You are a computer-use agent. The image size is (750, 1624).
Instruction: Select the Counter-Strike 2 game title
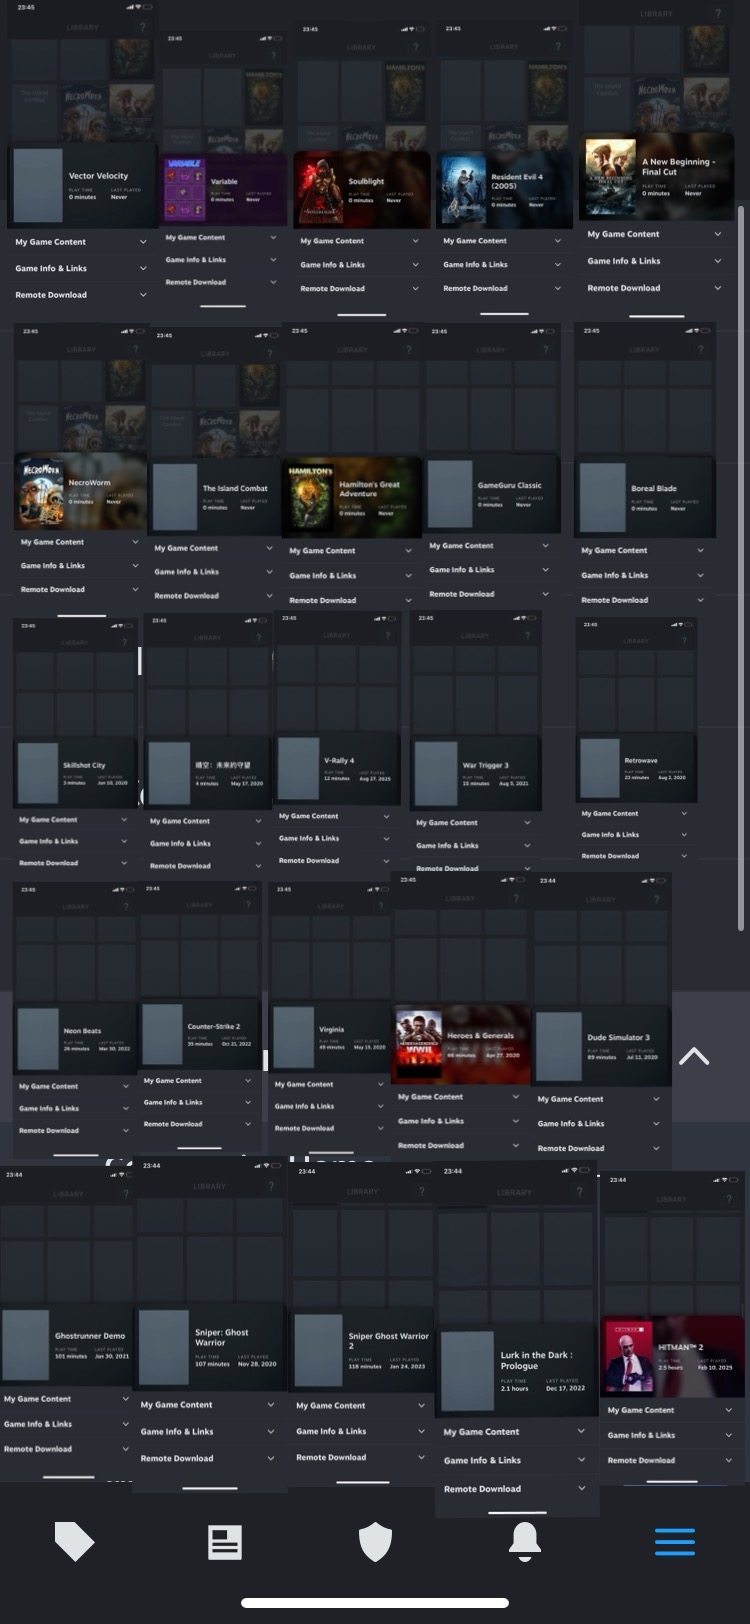point(214,1027)
